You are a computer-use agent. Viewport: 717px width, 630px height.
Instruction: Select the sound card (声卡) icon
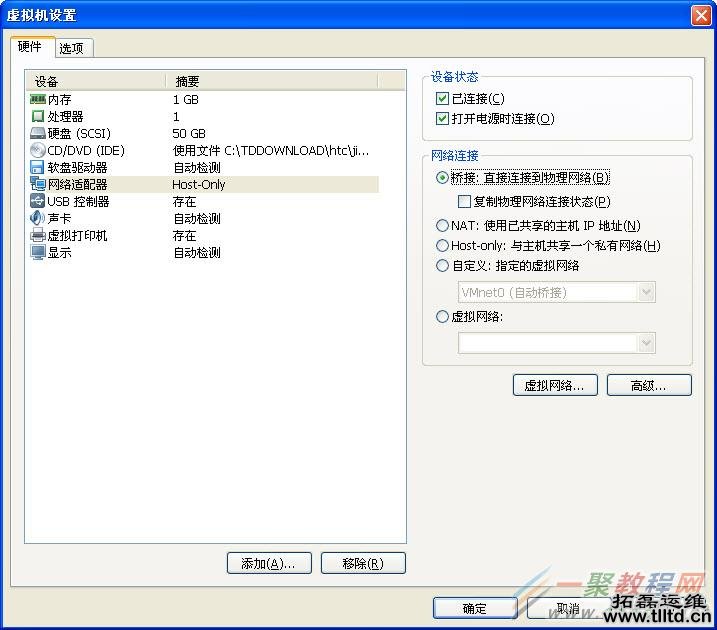click(x=37, y=218)
